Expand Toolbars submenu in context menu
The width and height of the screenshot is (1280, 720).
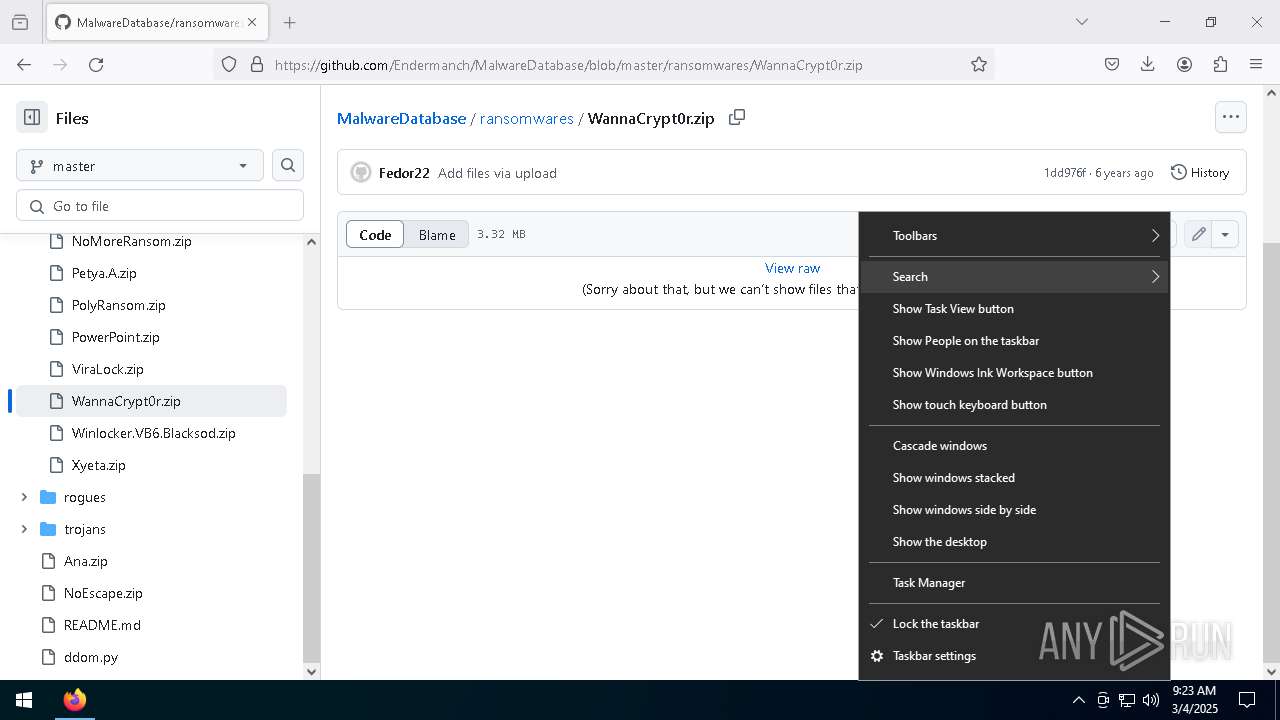pyautogui.click(x=1014, y=236)
